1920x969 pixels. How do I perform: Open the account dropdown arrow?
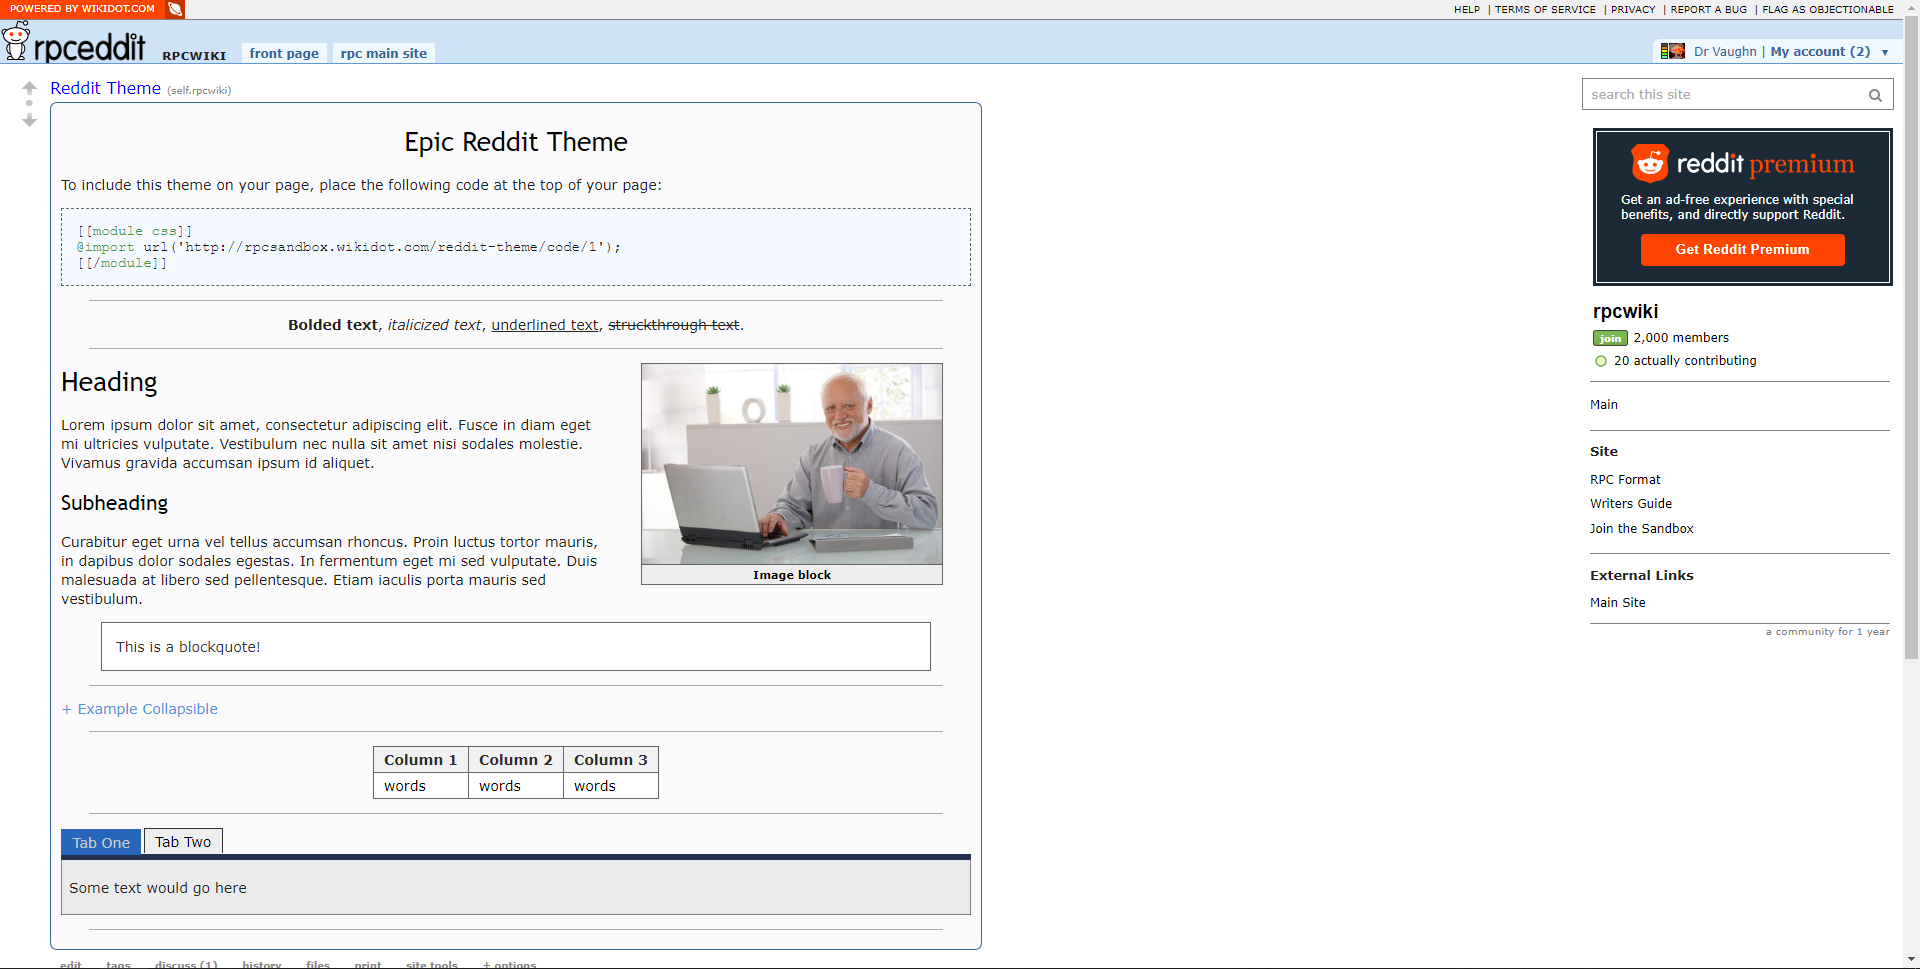tap(1885, 52)
